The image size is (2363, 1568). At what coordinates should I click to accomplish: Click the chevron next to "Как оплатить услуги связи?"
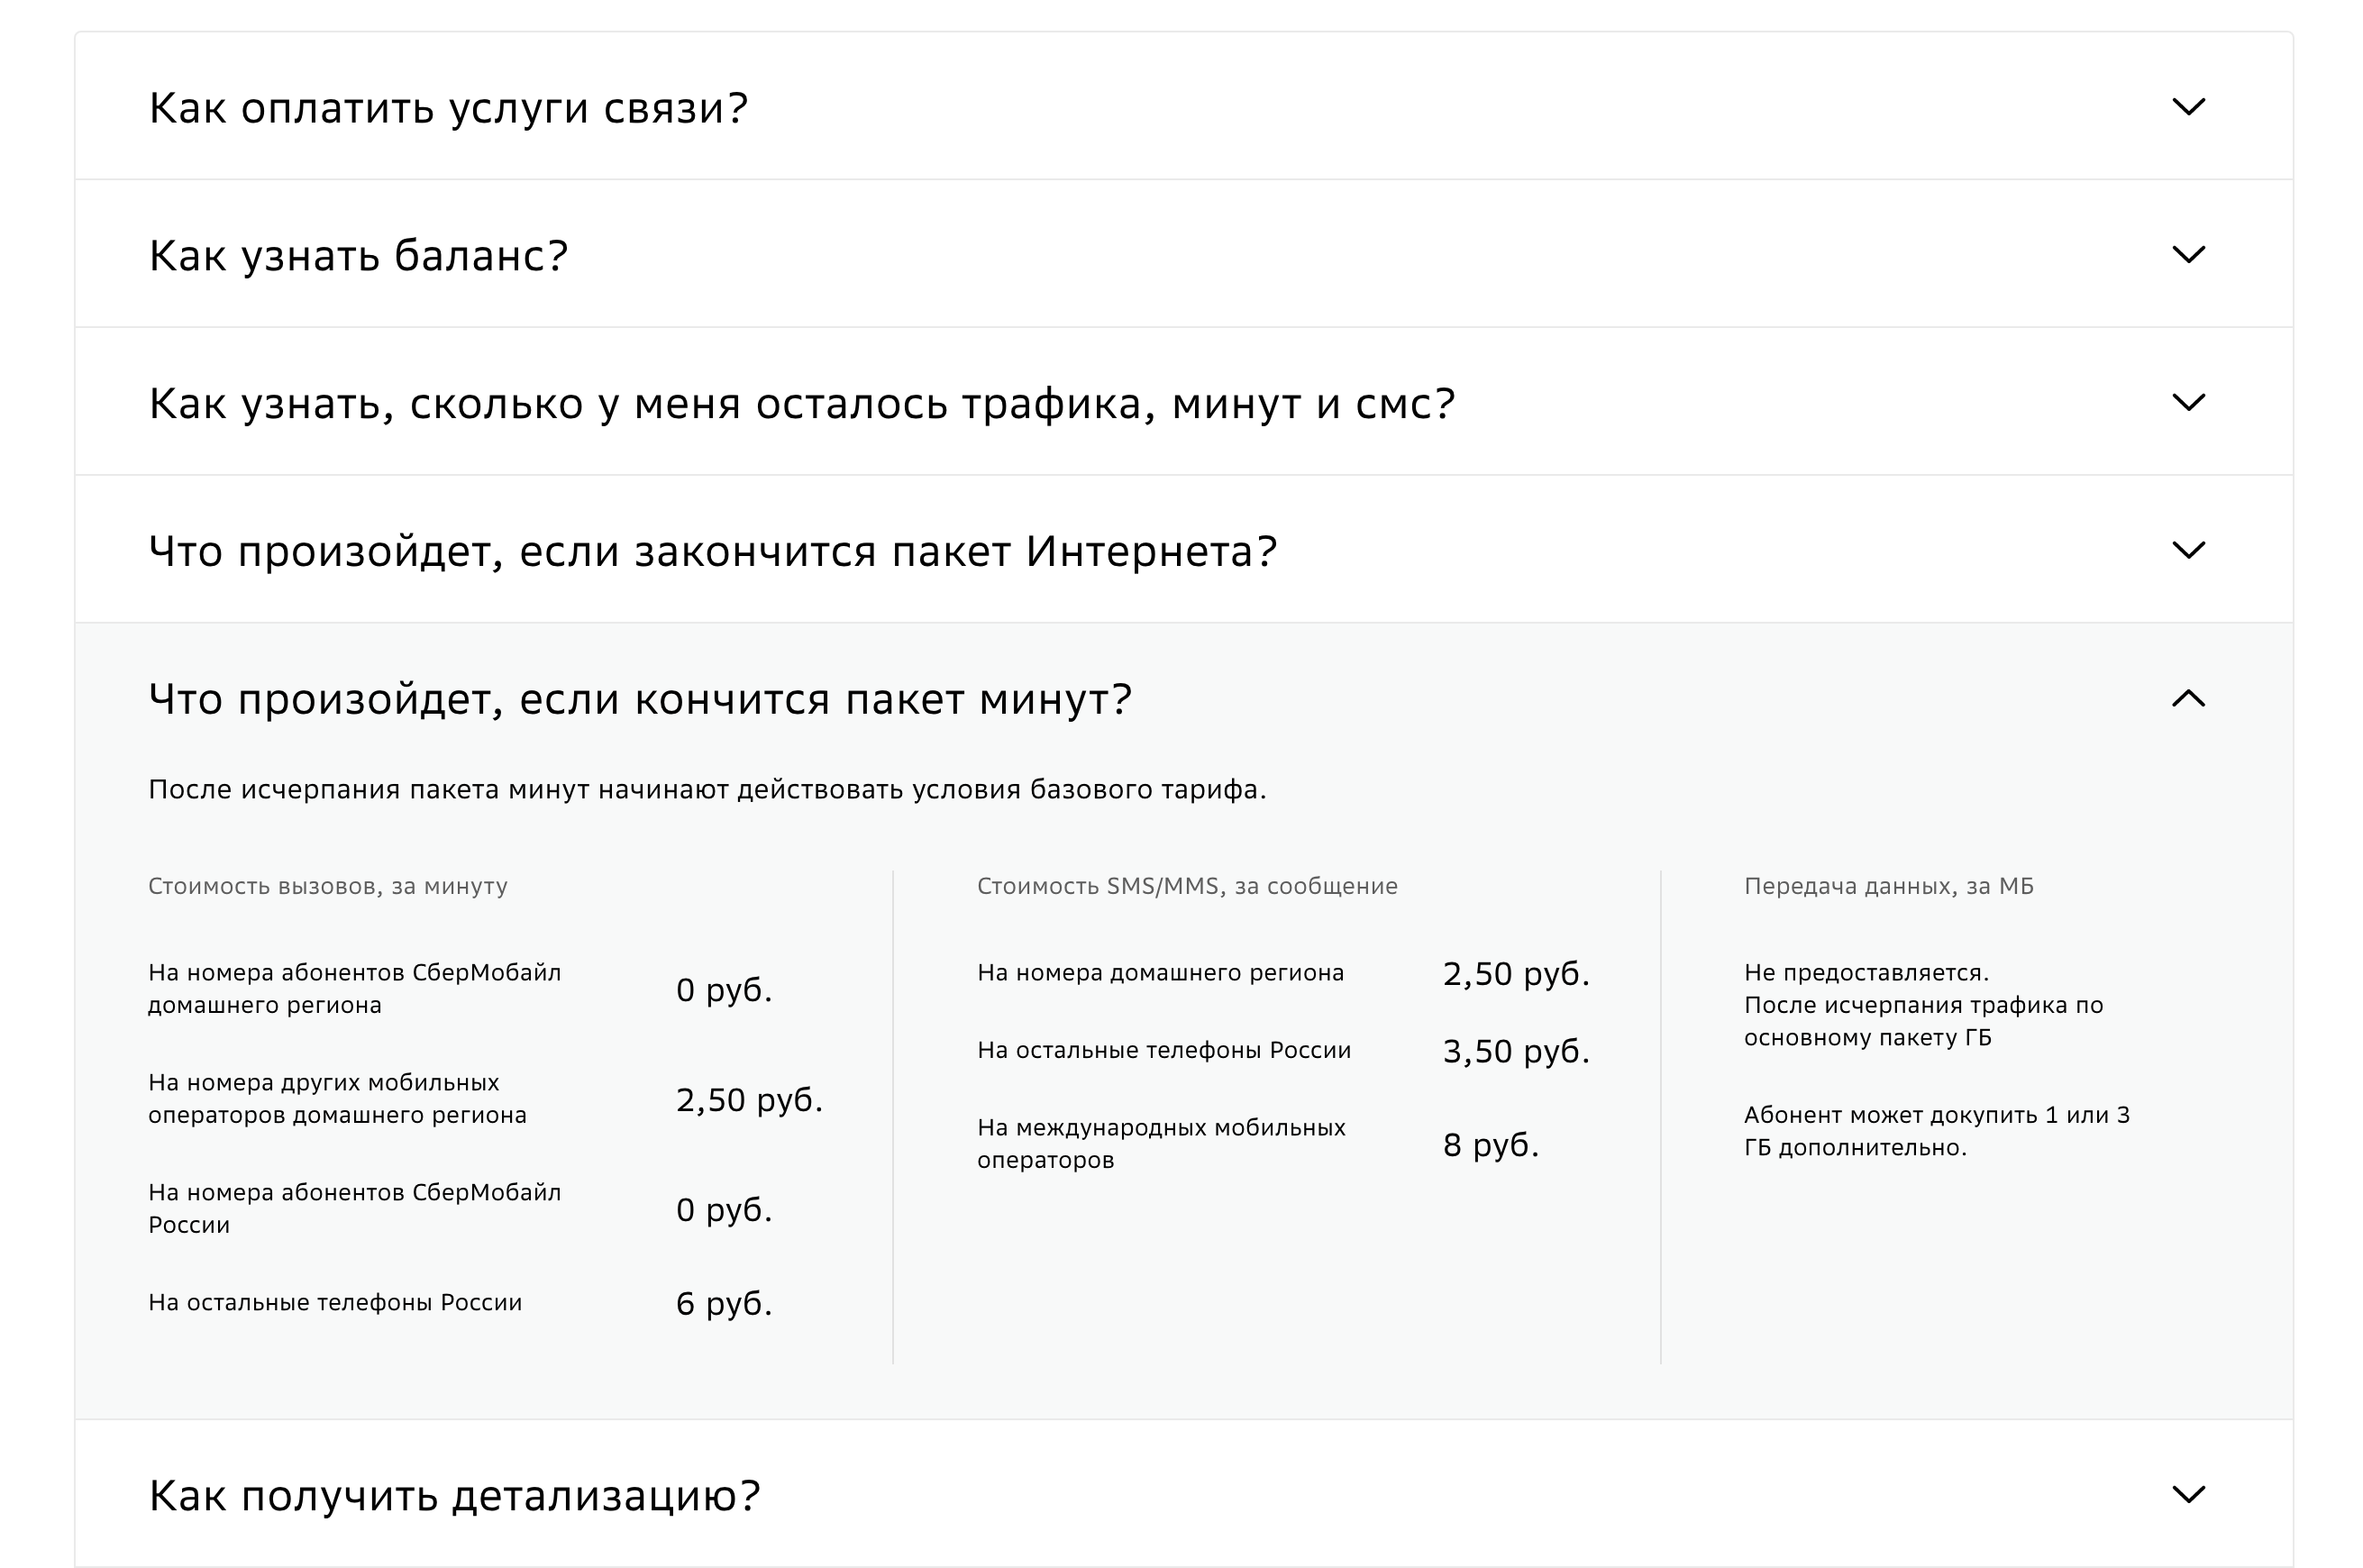coord(2190,105)
